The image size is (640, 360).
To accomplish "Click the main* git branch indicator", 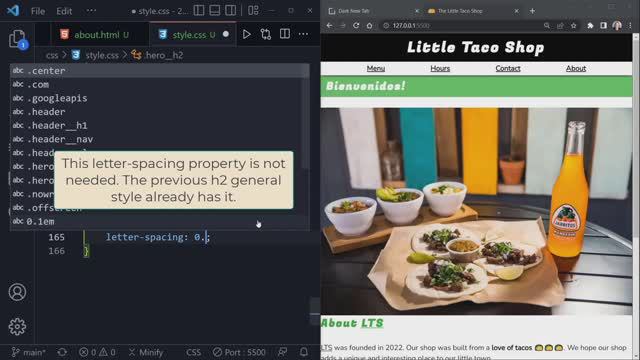I will coord(29,352).
